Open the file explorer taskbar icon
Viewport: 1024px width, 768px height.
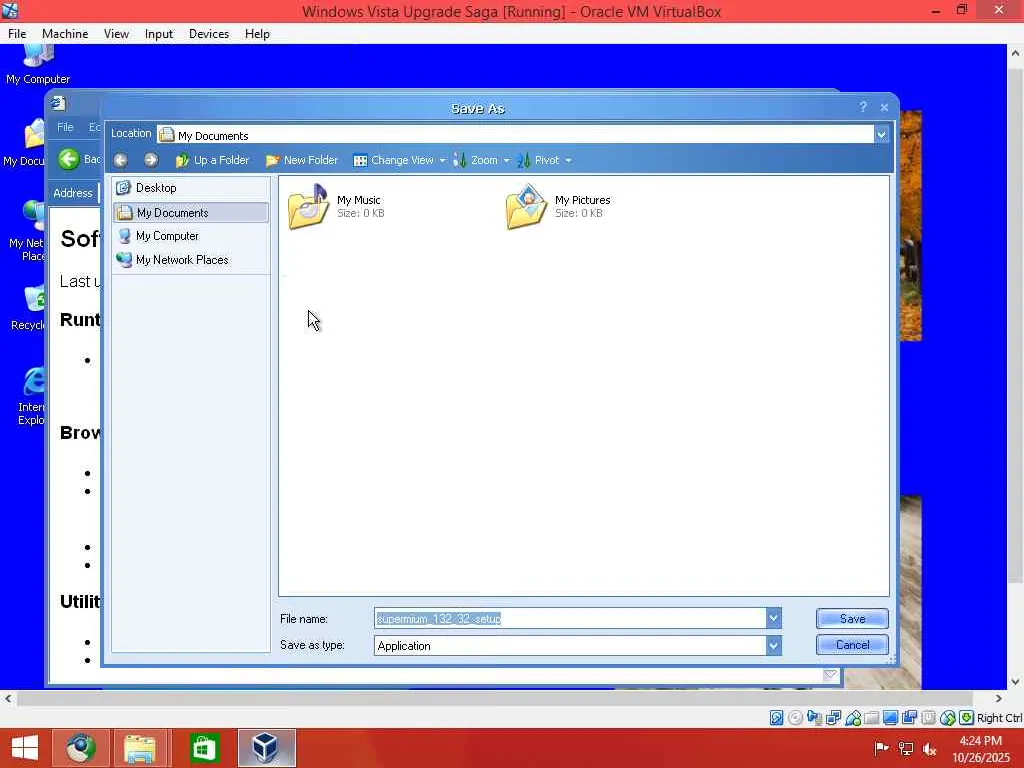point(139,748)
